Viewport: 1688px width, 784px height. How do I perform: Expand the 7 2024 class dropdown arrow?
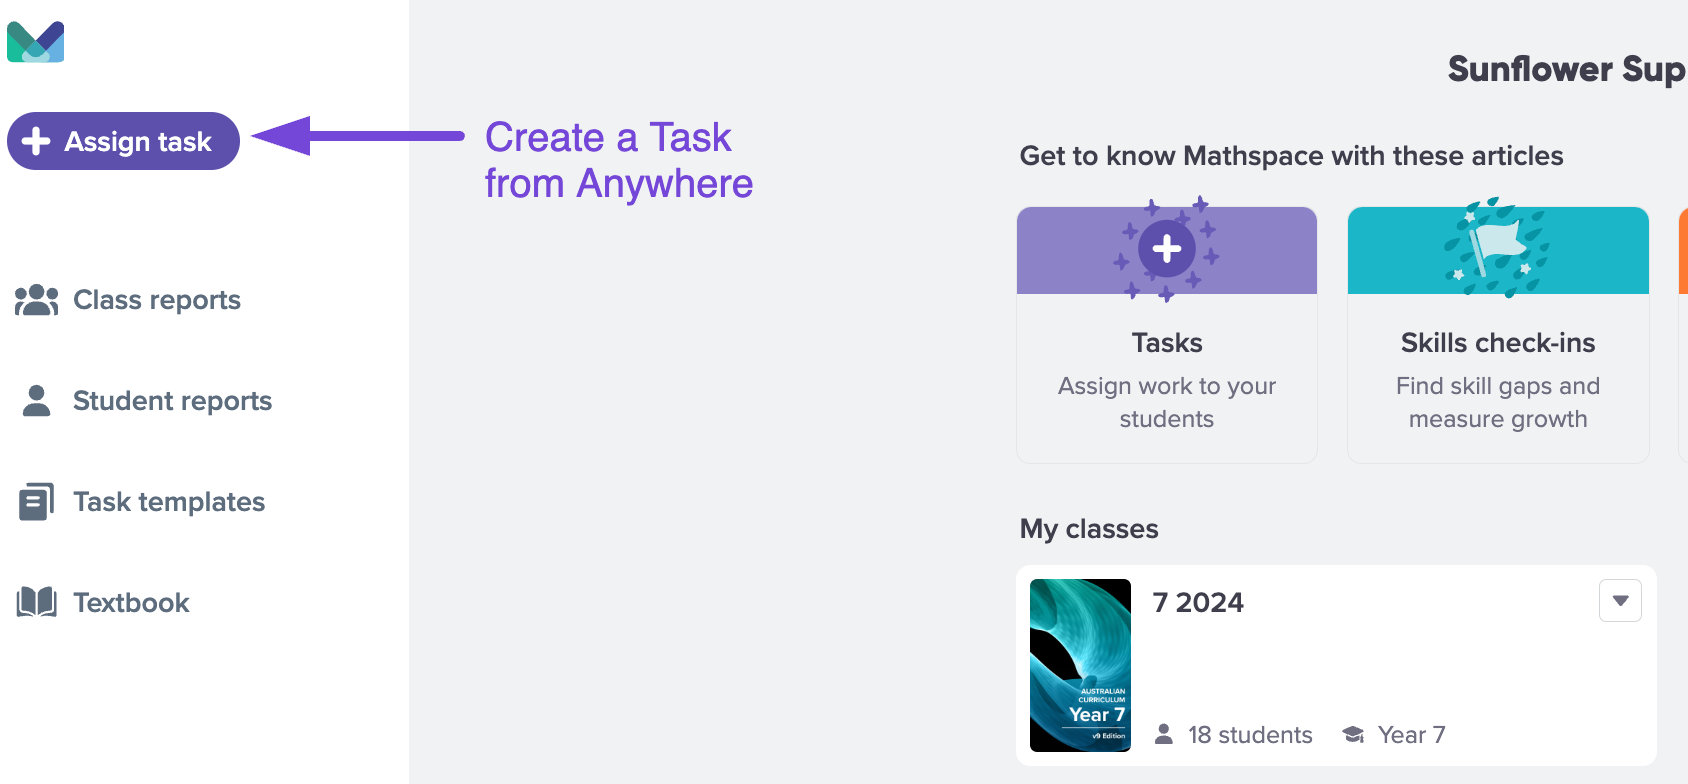point(1620,601)
